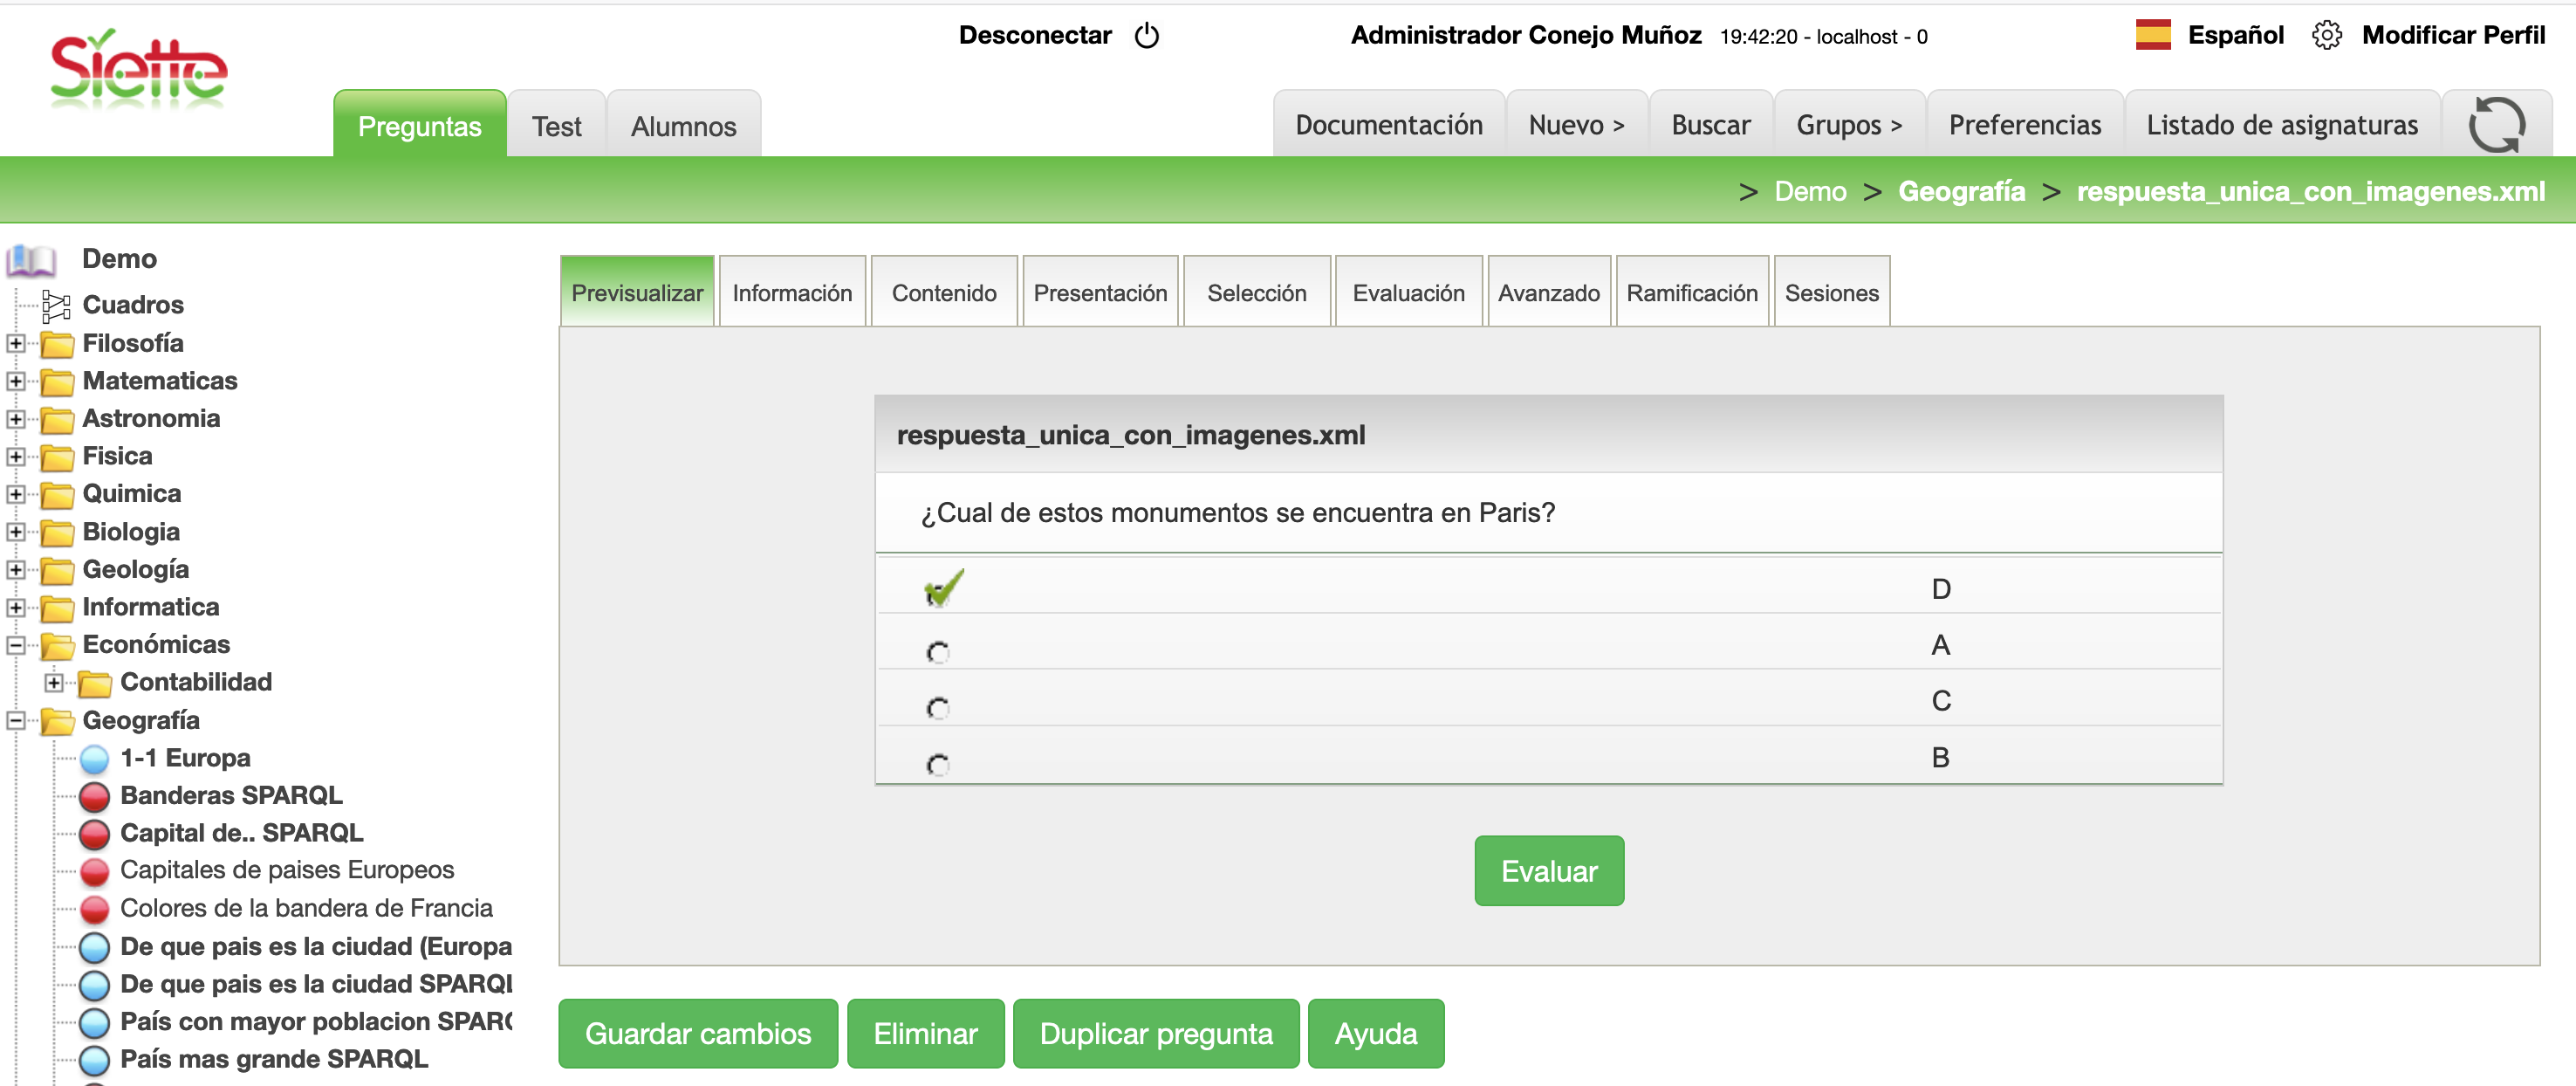Click the Spanish flag language icon
The image size is (2576, 1086).
[x=2152, y=35]
